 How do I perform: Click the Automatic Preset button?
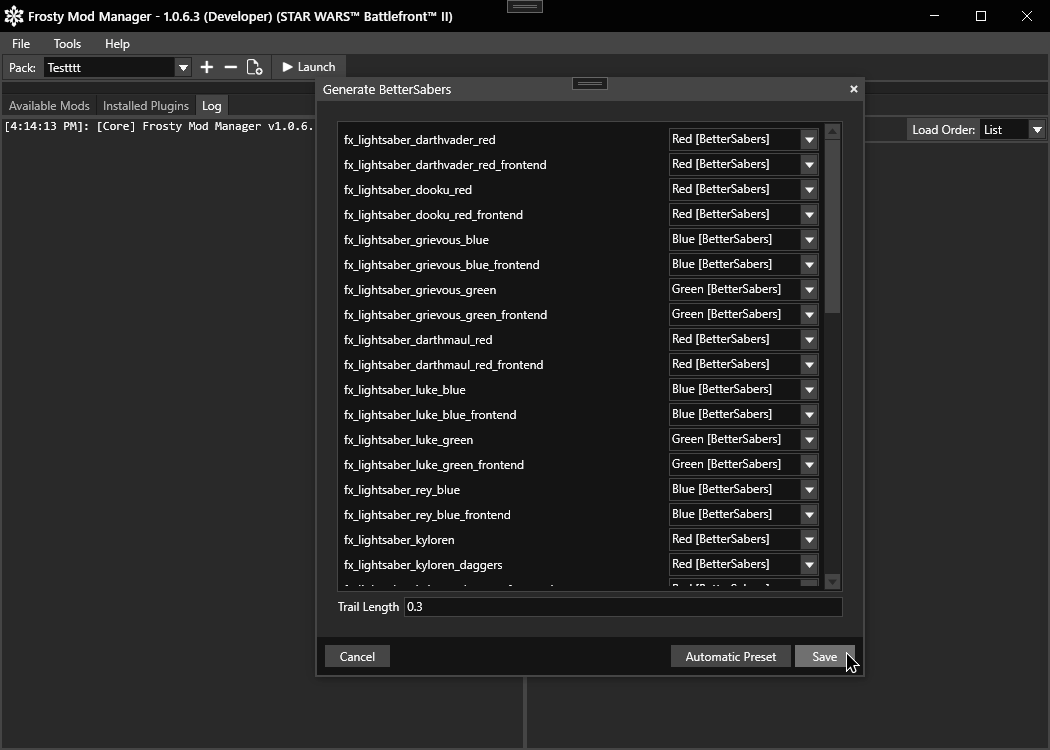[731, 657]
